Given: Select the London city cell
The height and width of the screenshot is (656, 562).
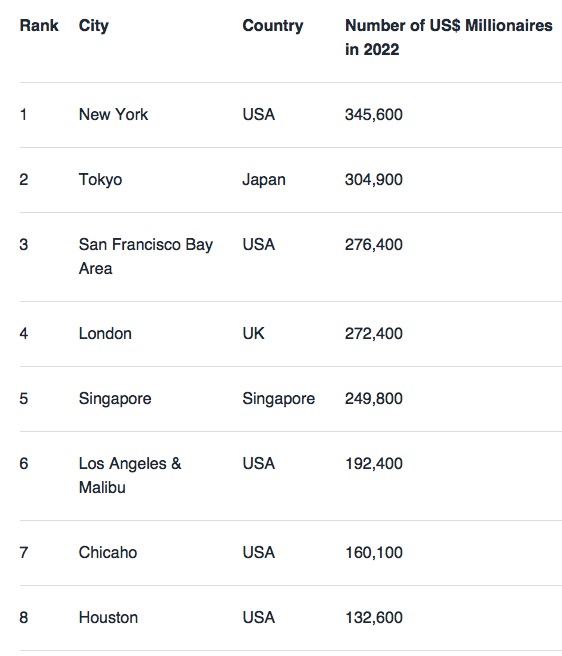Looking at the screenshot, I should click(x=105, y=333).
